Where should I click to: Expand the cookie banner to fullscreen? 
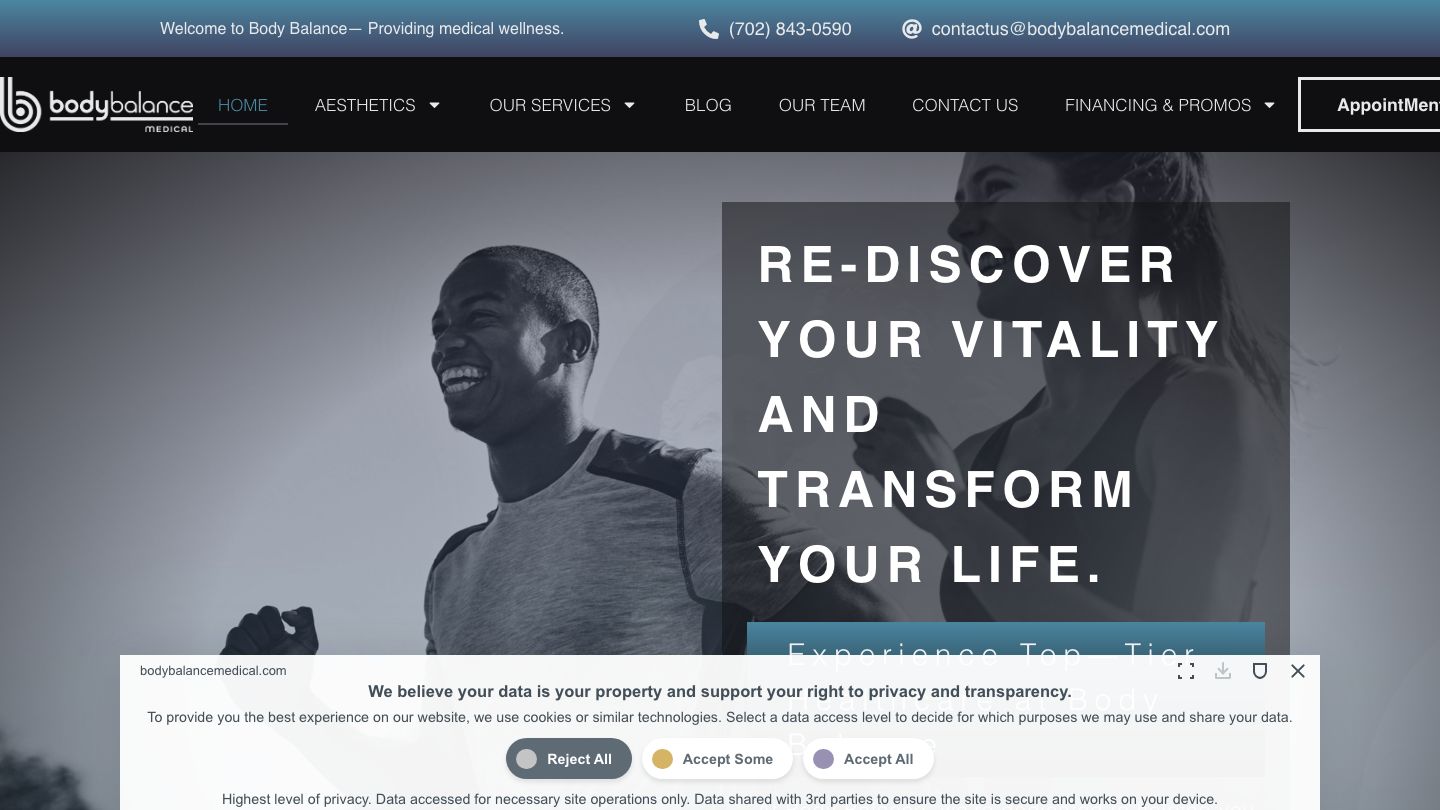(x=1186, y=671)
